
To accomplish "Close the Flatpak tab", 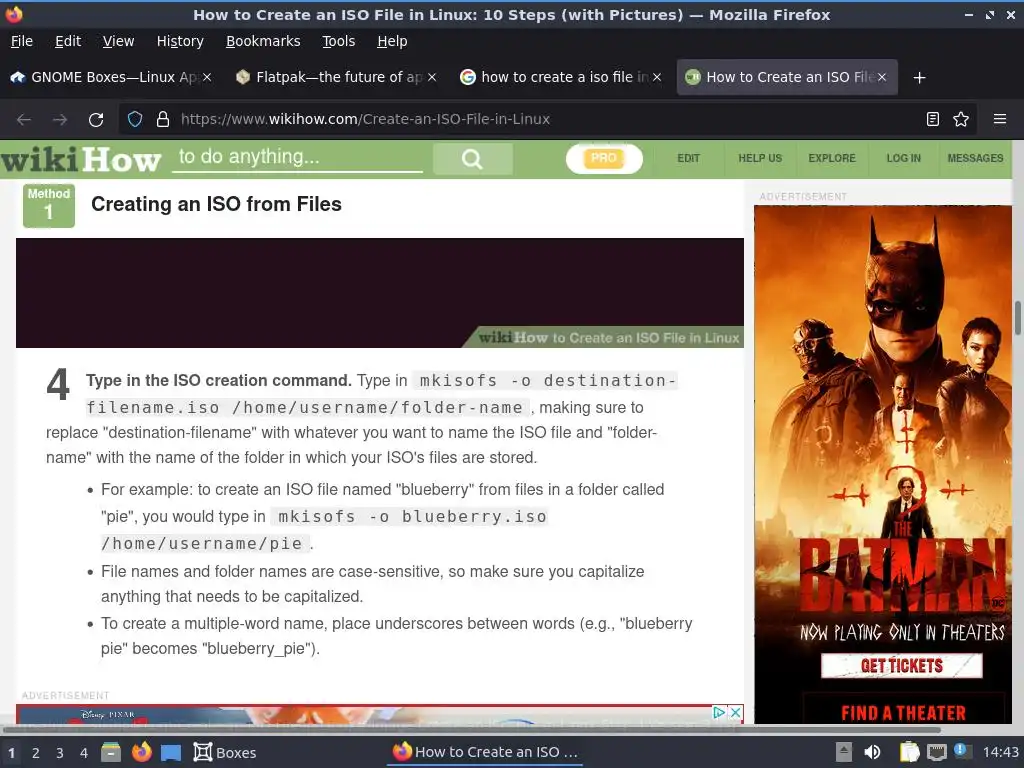I will click(x=432, y=77).
